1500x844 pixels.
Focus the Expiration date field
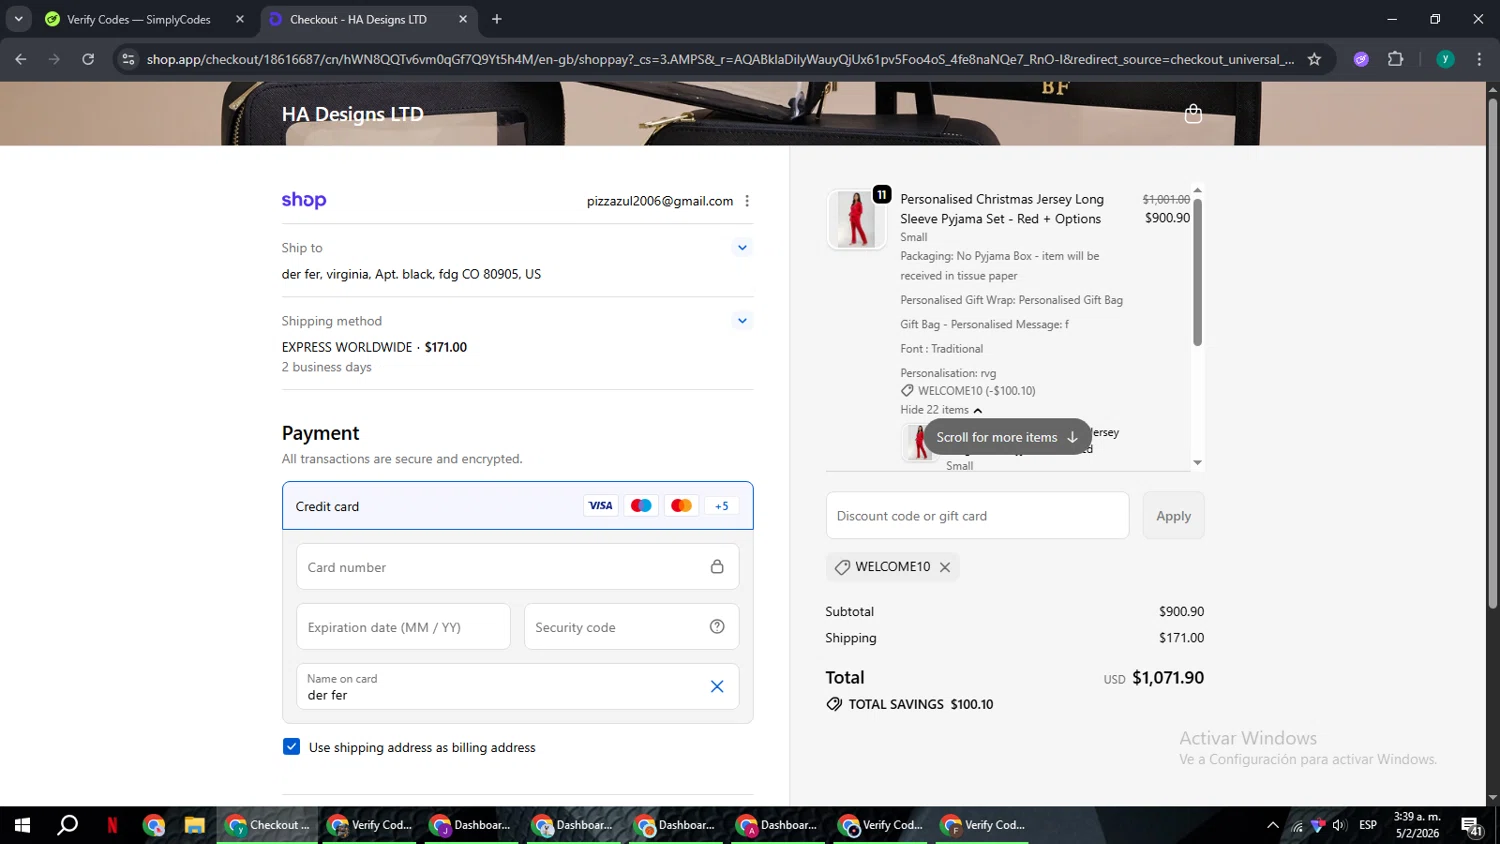click(x=403, y=627)
